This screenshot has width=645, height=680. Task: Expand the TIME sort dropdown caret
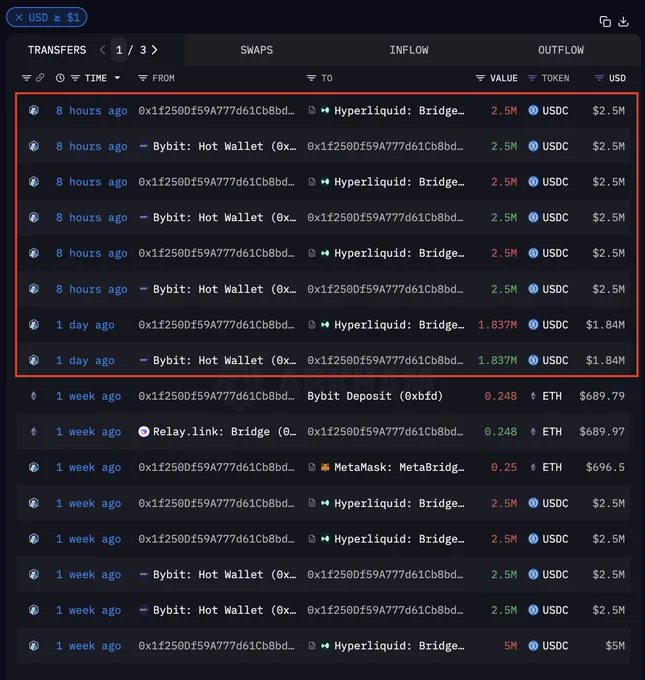[117, 78]
